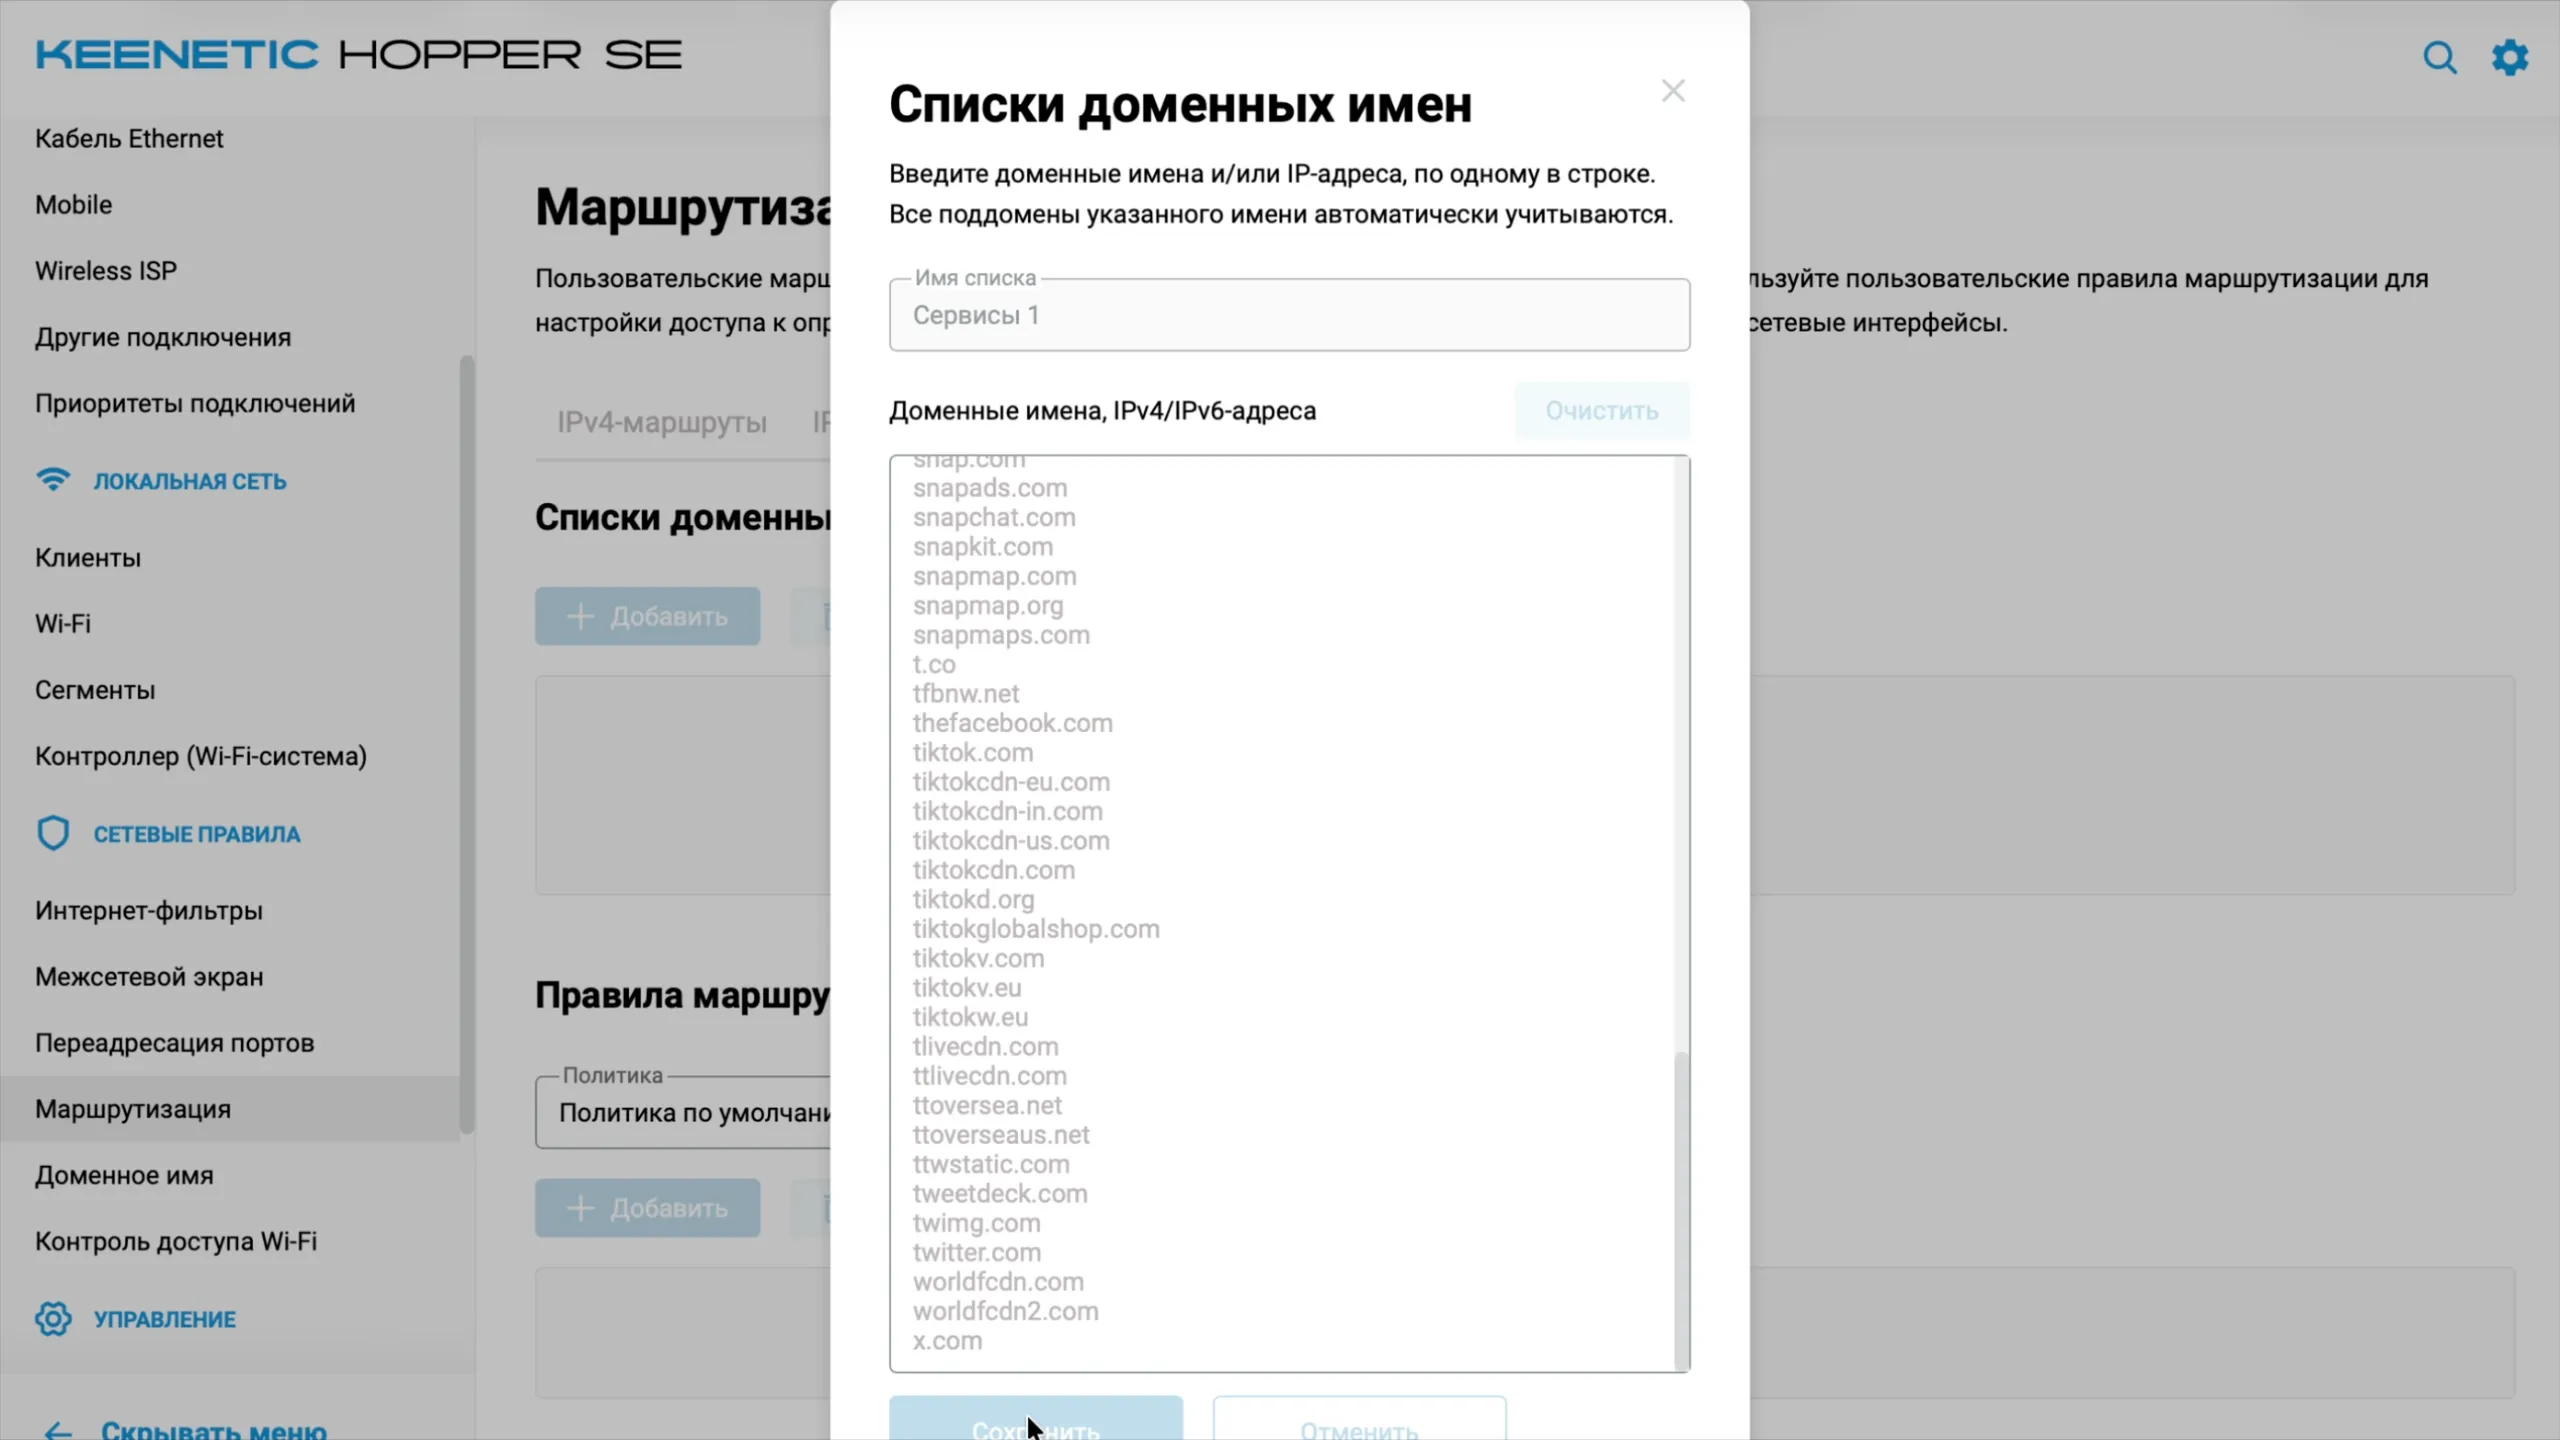
Task: Open Межсетевой экран in the sidebar
Action: click(149, 976)
